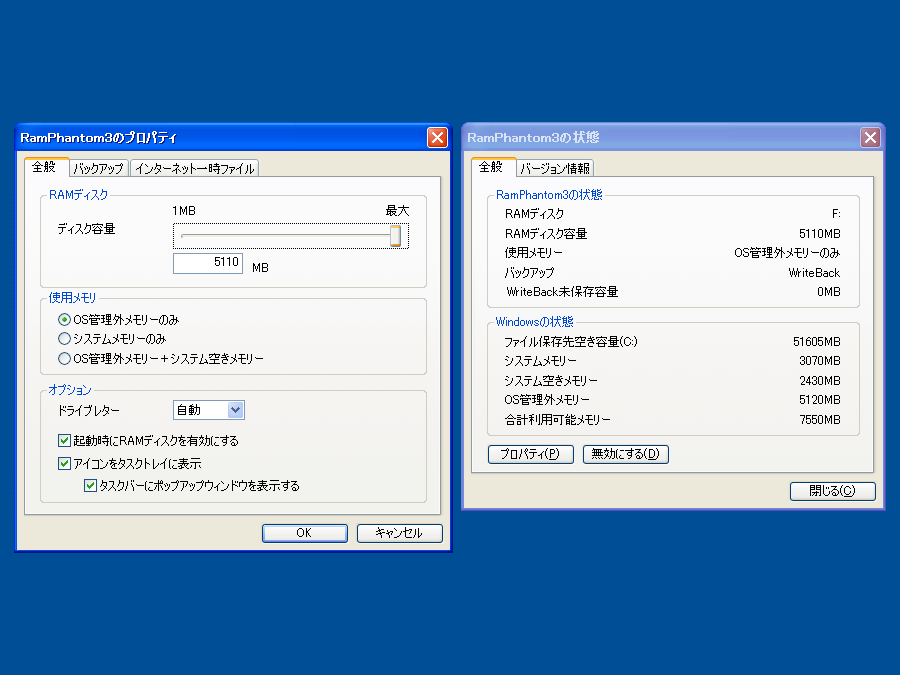Image resolution: width=900 pixels, height=675 pixels.
Task: Click the disk capacity MB input field
Action: [x=208, y=263]
